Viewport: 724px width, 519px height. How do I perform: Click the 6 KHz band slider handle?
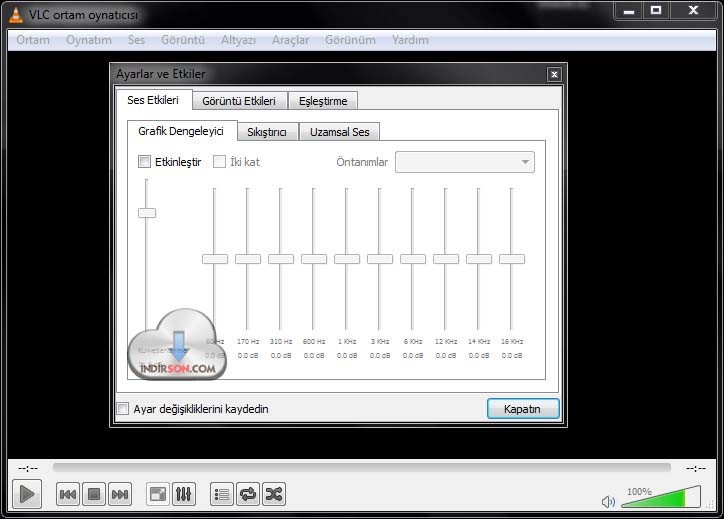pos(413,259)
